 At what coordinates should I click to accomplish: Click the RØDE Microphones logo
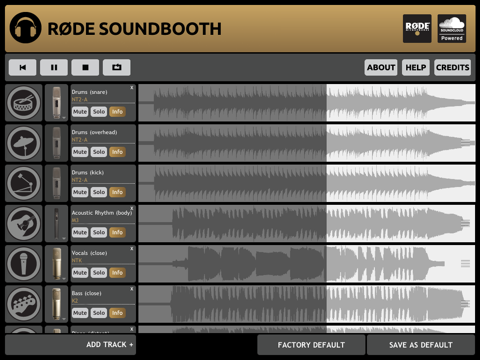click(417, 28)
